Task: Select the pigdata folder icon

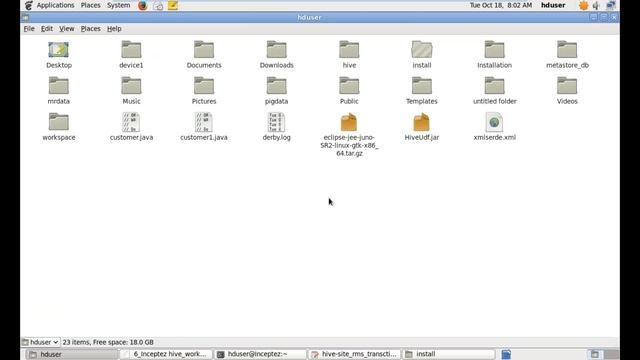Action: 276,86
